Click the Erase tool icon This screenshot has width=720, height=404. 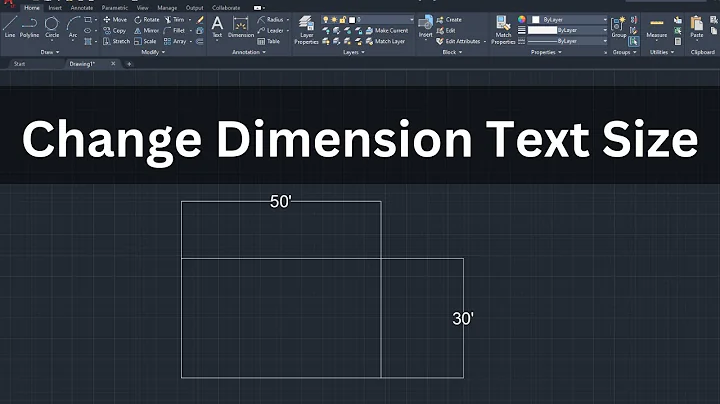click(200, 20)
